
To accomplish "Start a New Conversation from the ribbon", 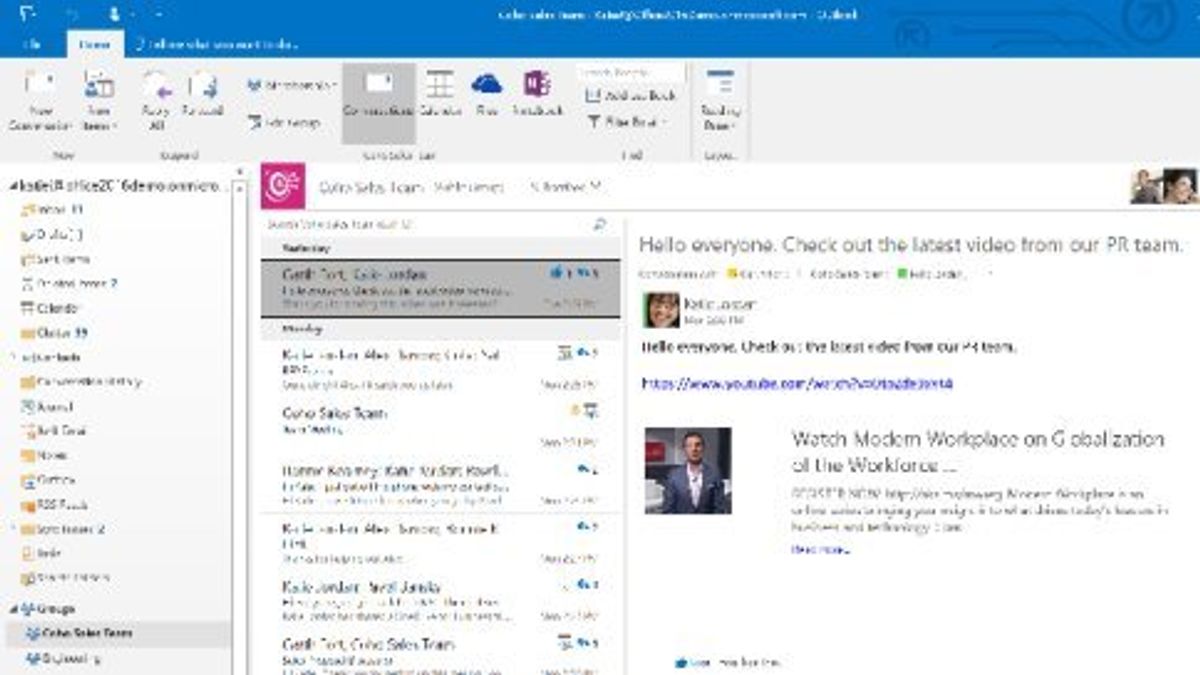I will [x=40, y=101].
